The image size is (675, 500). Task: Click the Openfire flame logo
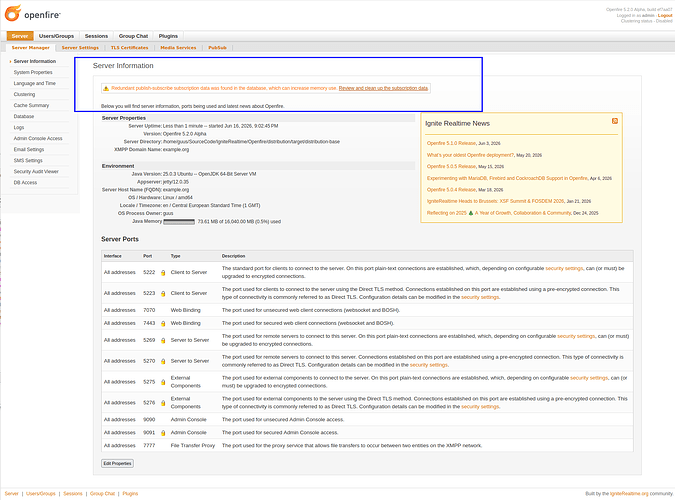pos(12,13)
